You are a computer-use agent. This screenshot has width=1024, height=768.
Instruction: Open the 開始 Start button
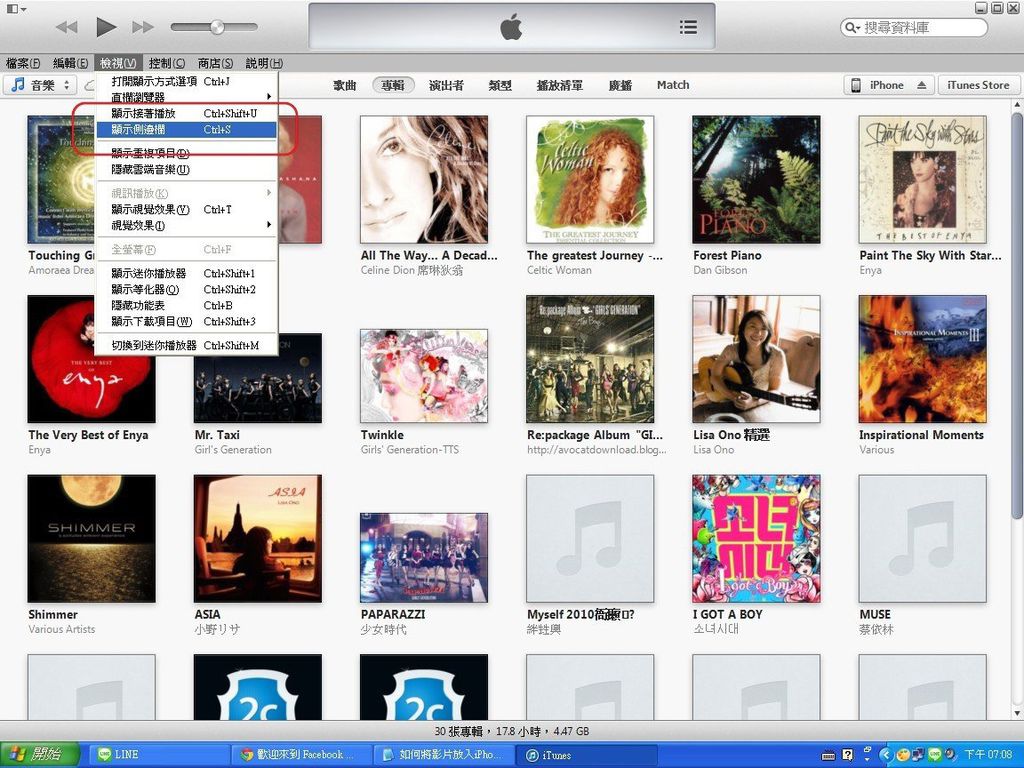pos(39,754)
